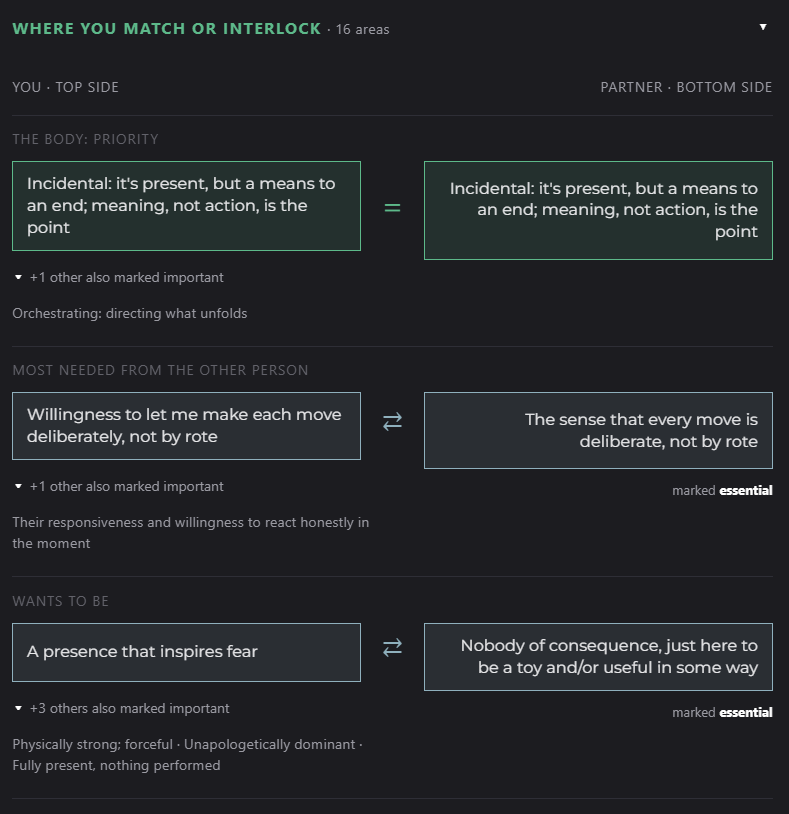
Task: Click 'You · Top Side' column header
Action: (x=65, y=87)
